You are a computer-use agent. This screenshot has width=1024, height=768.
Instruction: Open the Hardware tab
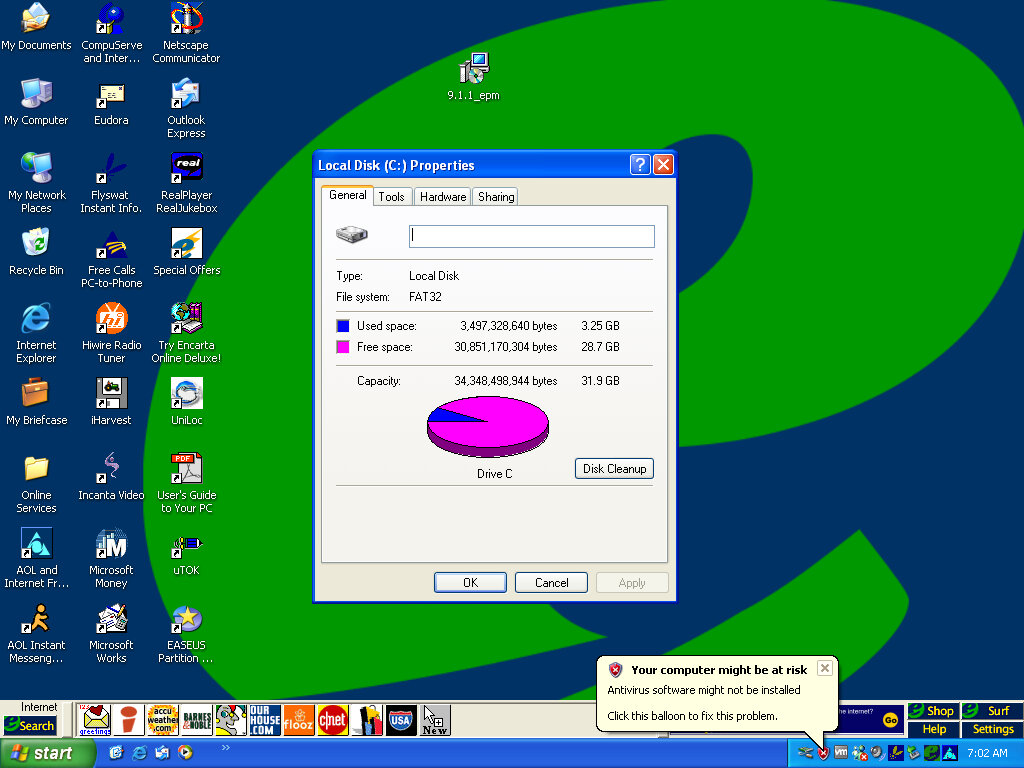tap(443, 197)
